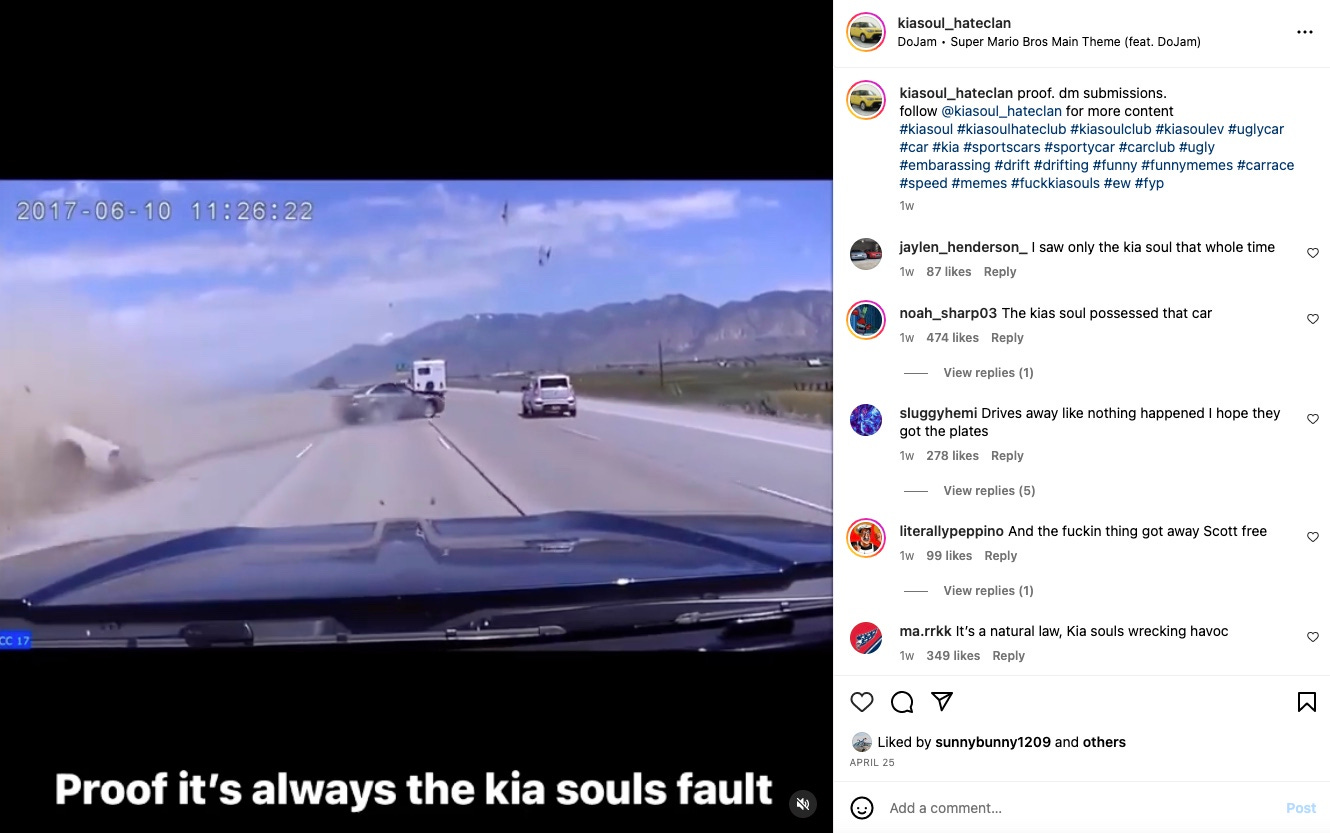Like noah_sharp03's comment heart
Viewport: 1330px width, 833px height.
1313,319
